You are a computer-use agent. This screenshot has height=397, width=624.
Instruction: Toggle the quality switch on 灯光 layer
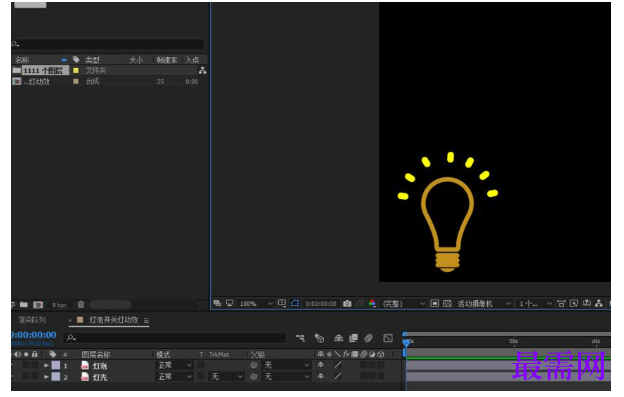[x=338, y=376]
